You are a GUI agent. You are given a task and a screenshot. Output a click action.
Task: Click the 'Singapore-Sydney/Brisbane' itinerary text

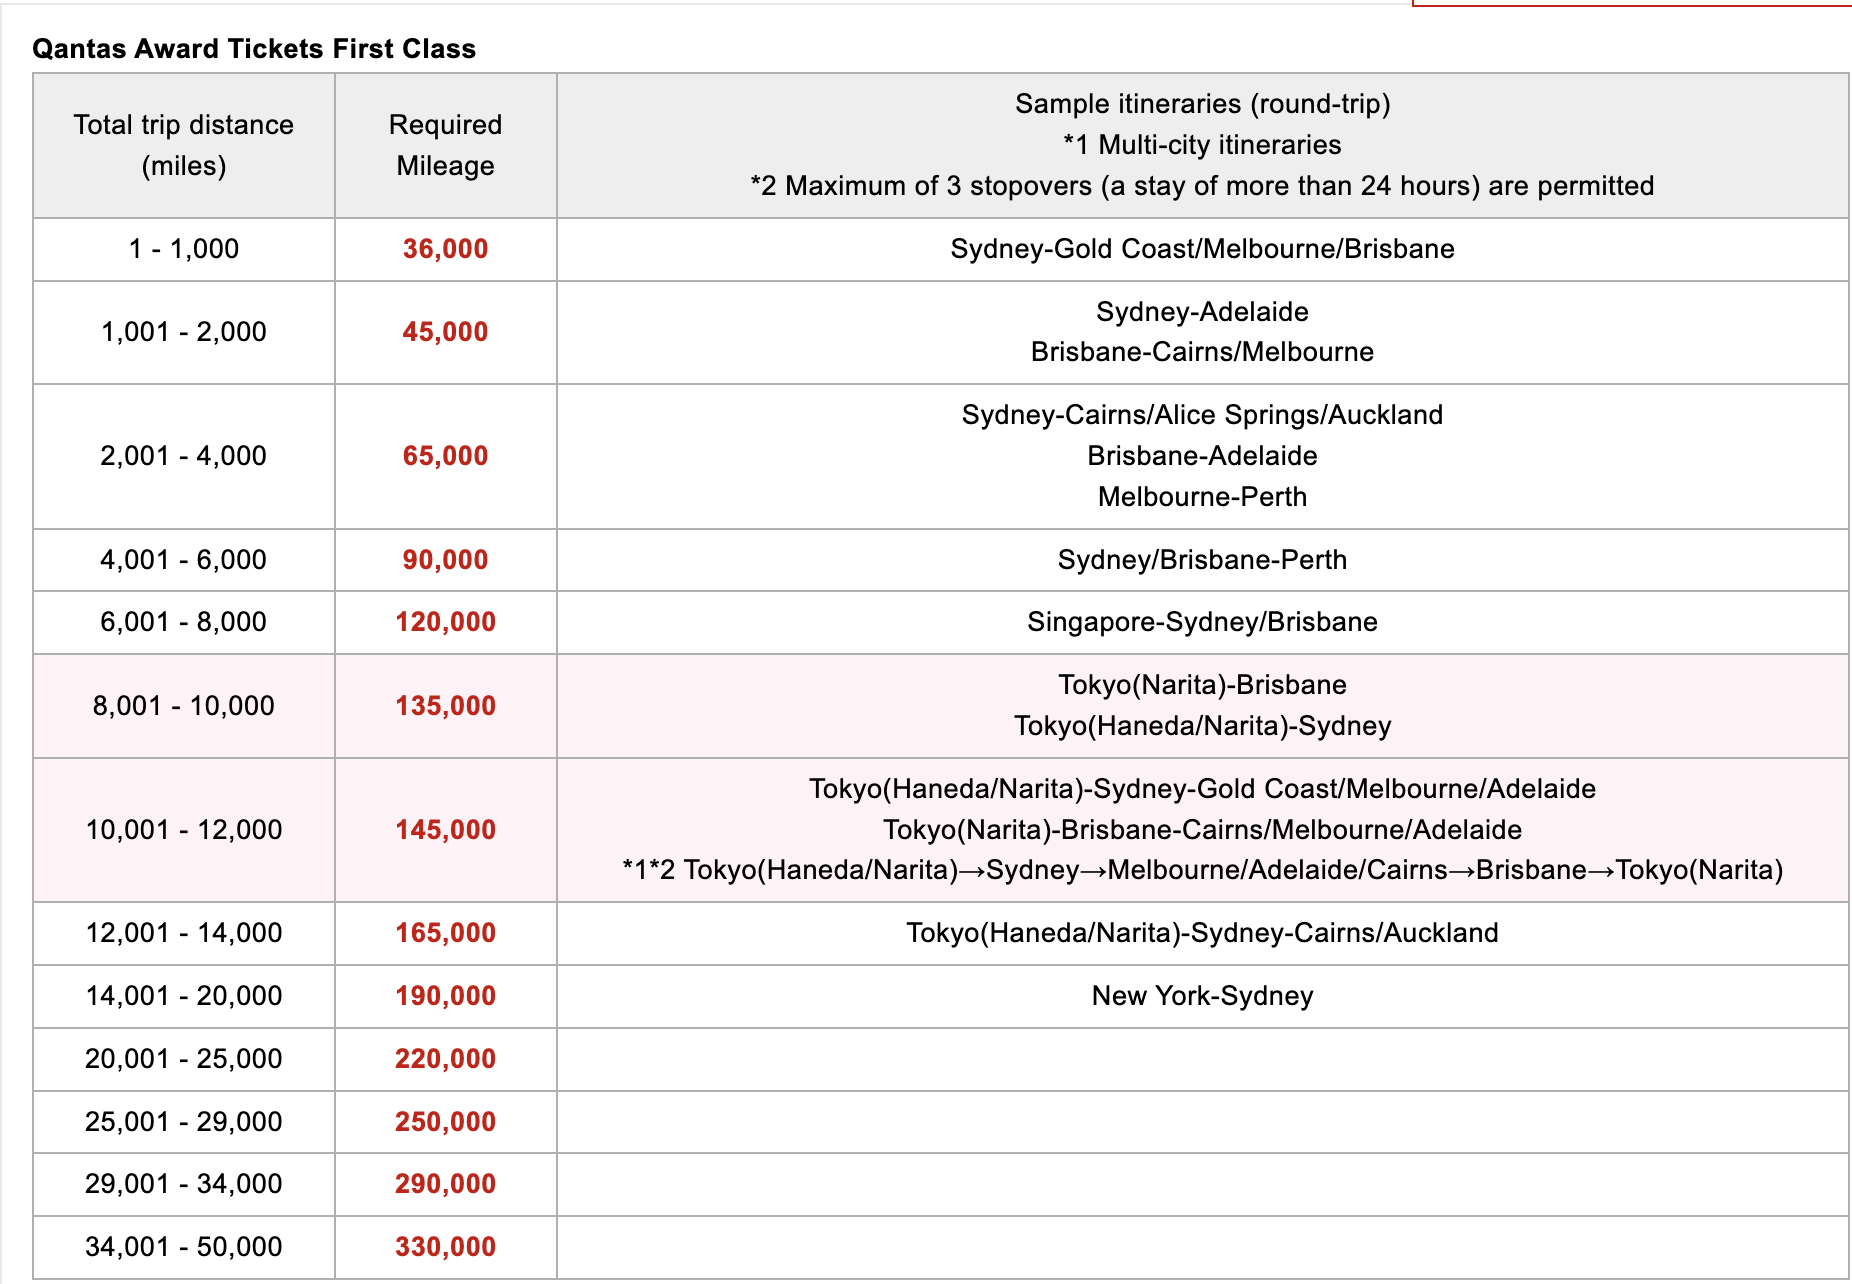tap(1203, 622)
